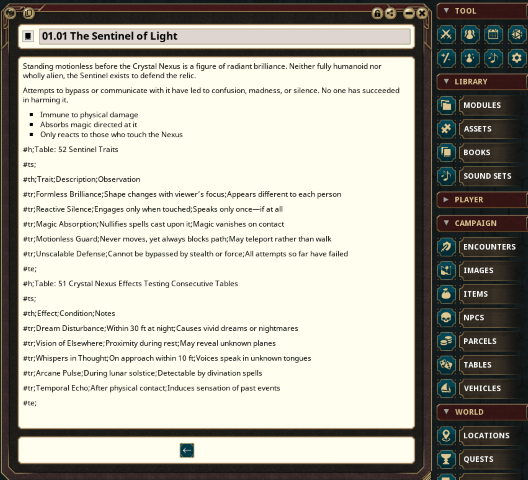This screenshot has width=528, height=480.
Task: Collapse the Library section
Action: click(446, 82)
